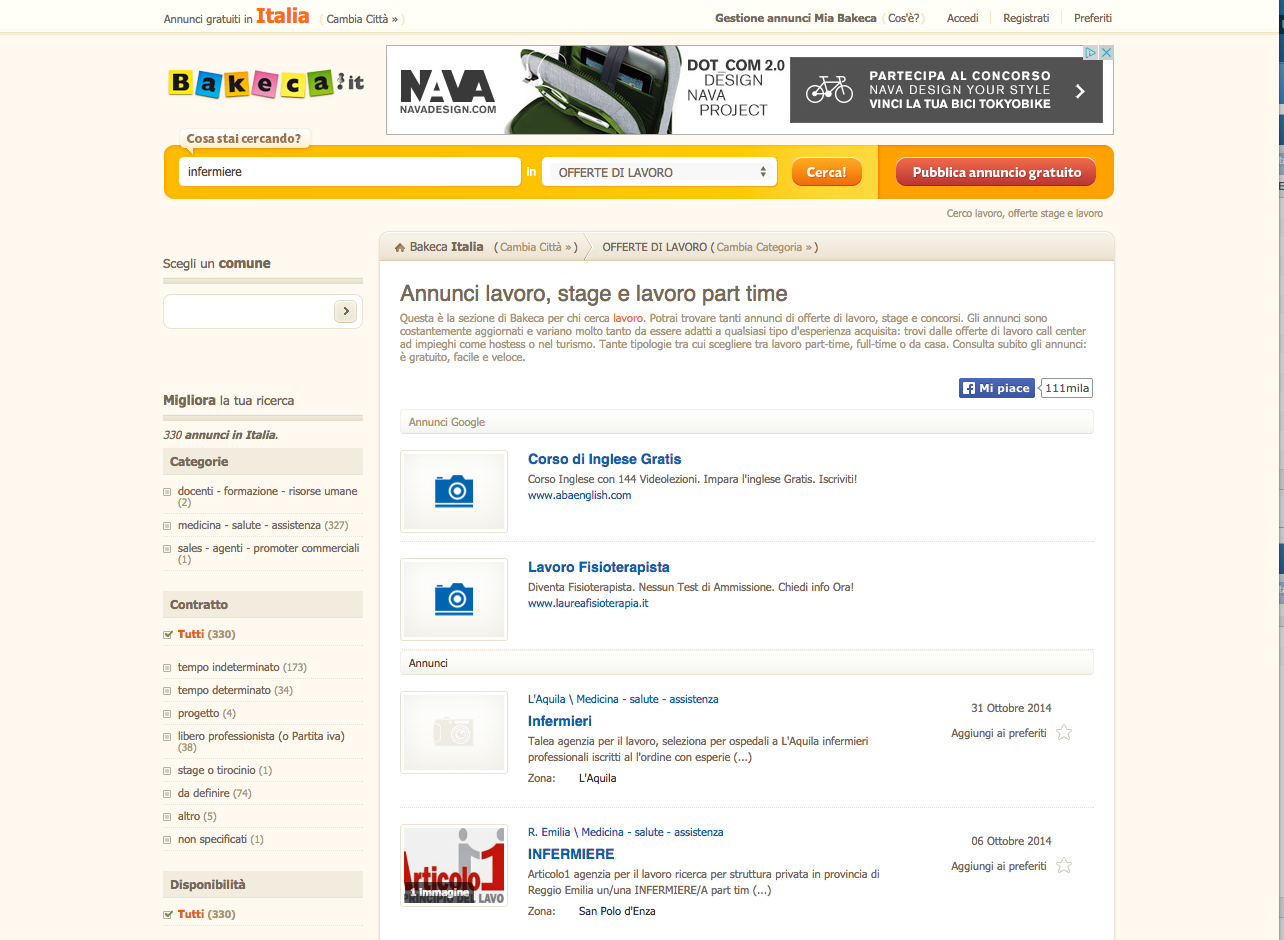
Task: Submit the comune search with arrow button
Action: 345,311
